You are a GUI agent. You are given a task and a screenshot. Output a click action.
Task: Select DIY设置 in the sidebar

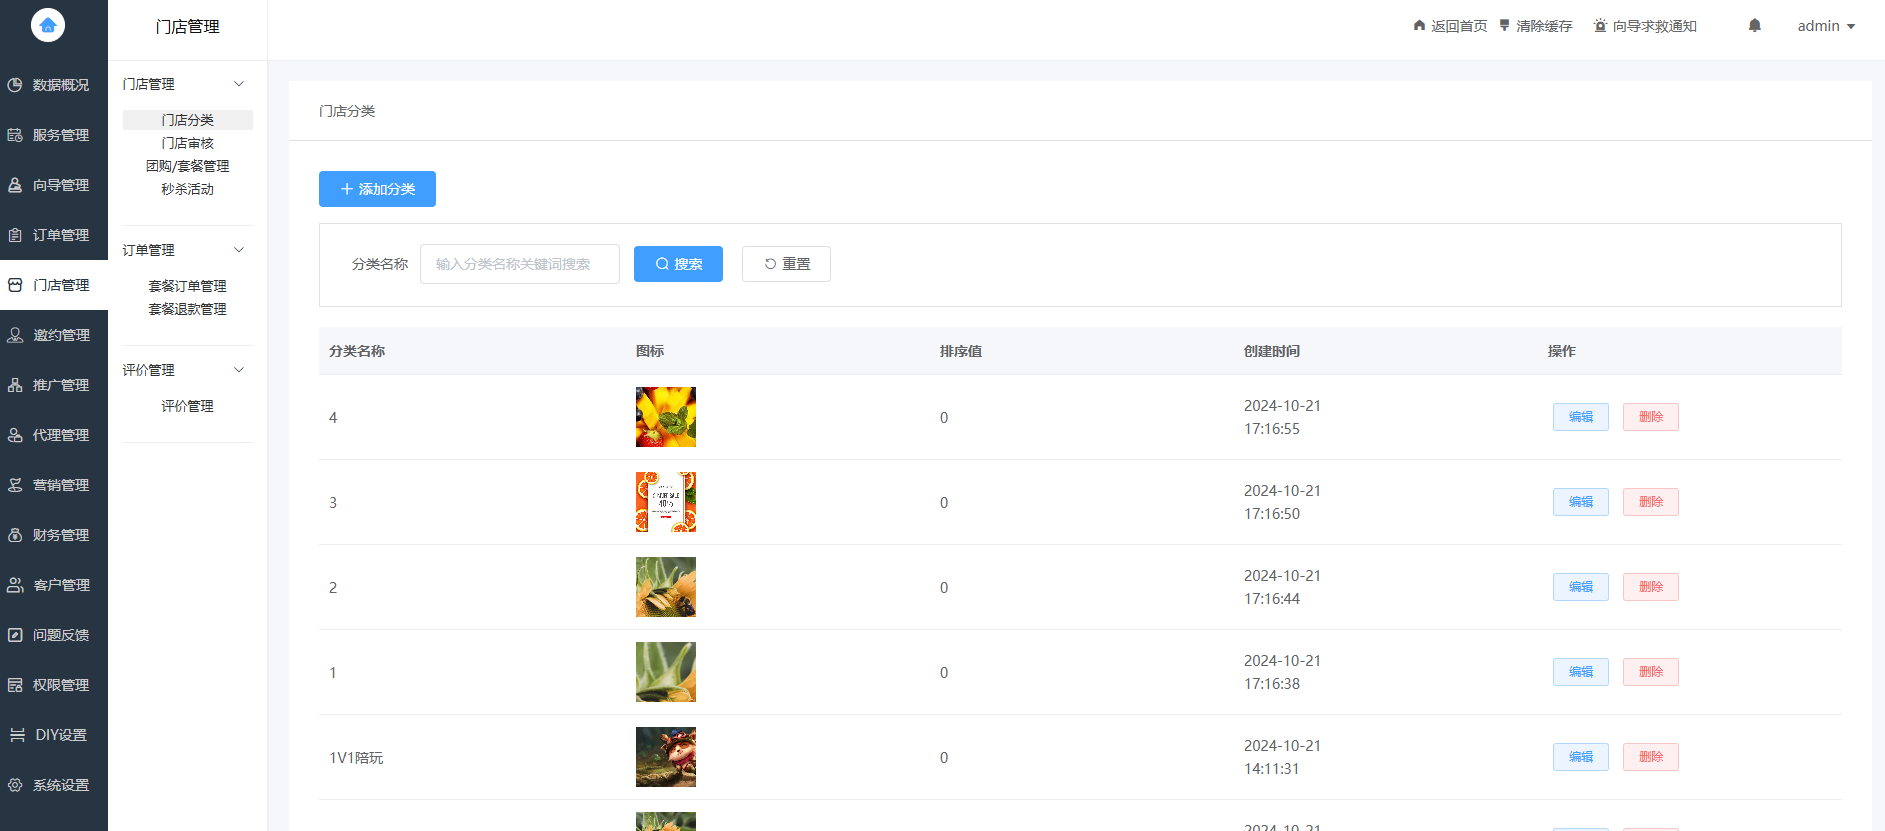pyautogui.click(x=54, y=735)
